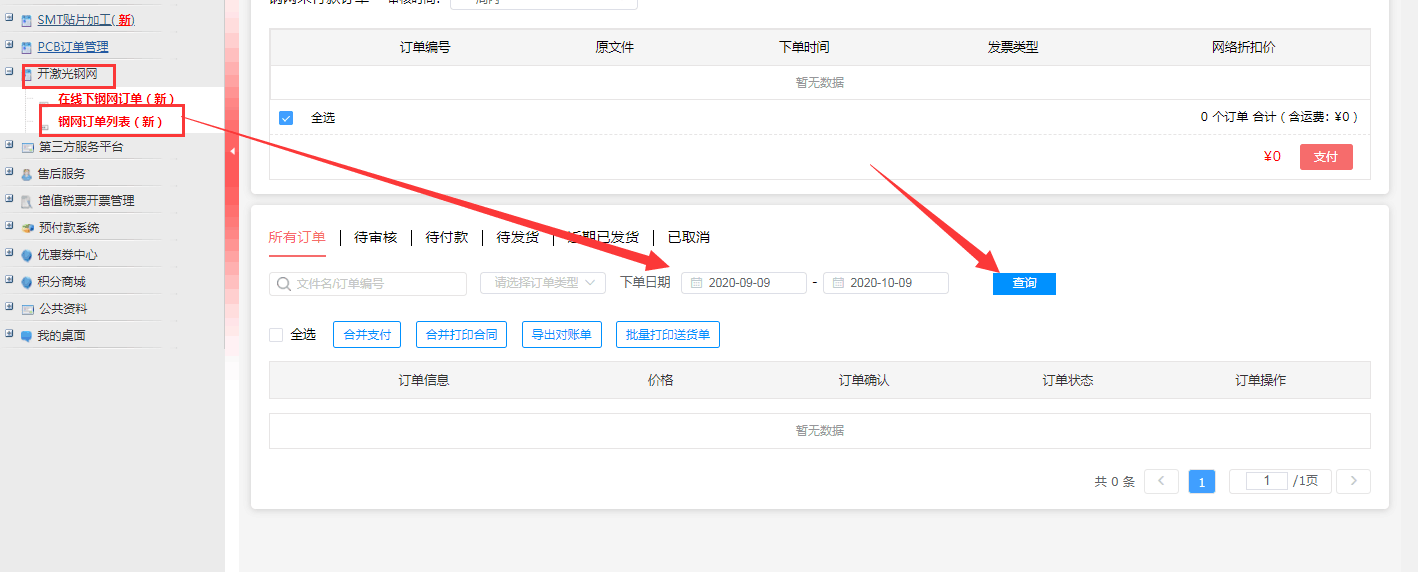Check the 全选 checkbox beside 合并支付
This screenshot has width=1419, height=572.
276,335
